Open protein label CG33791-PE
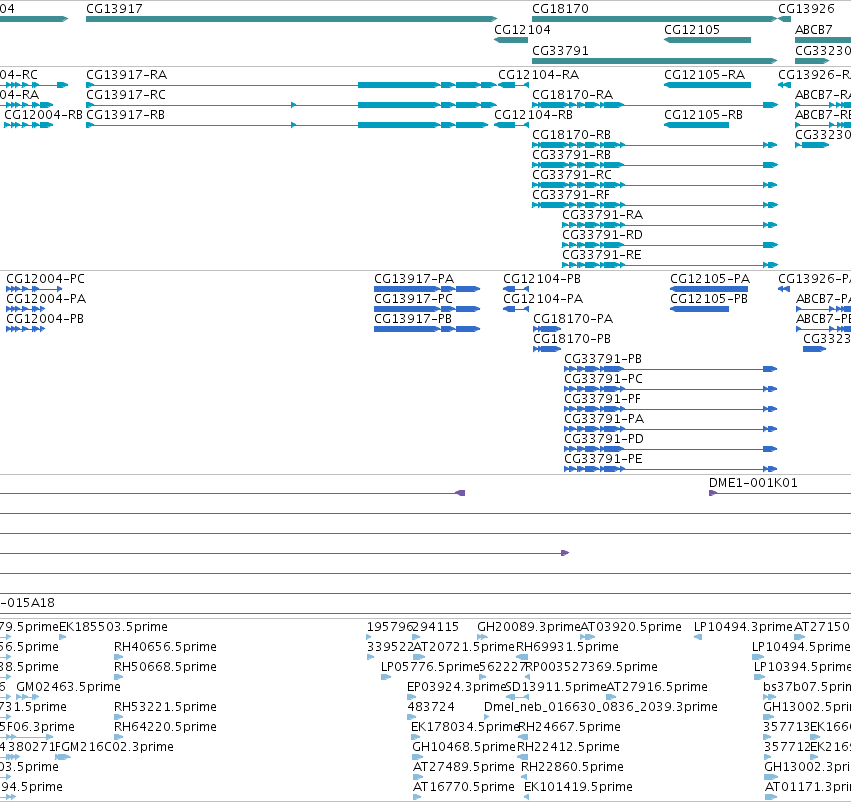The image size is (851, 802). [604, 460]
